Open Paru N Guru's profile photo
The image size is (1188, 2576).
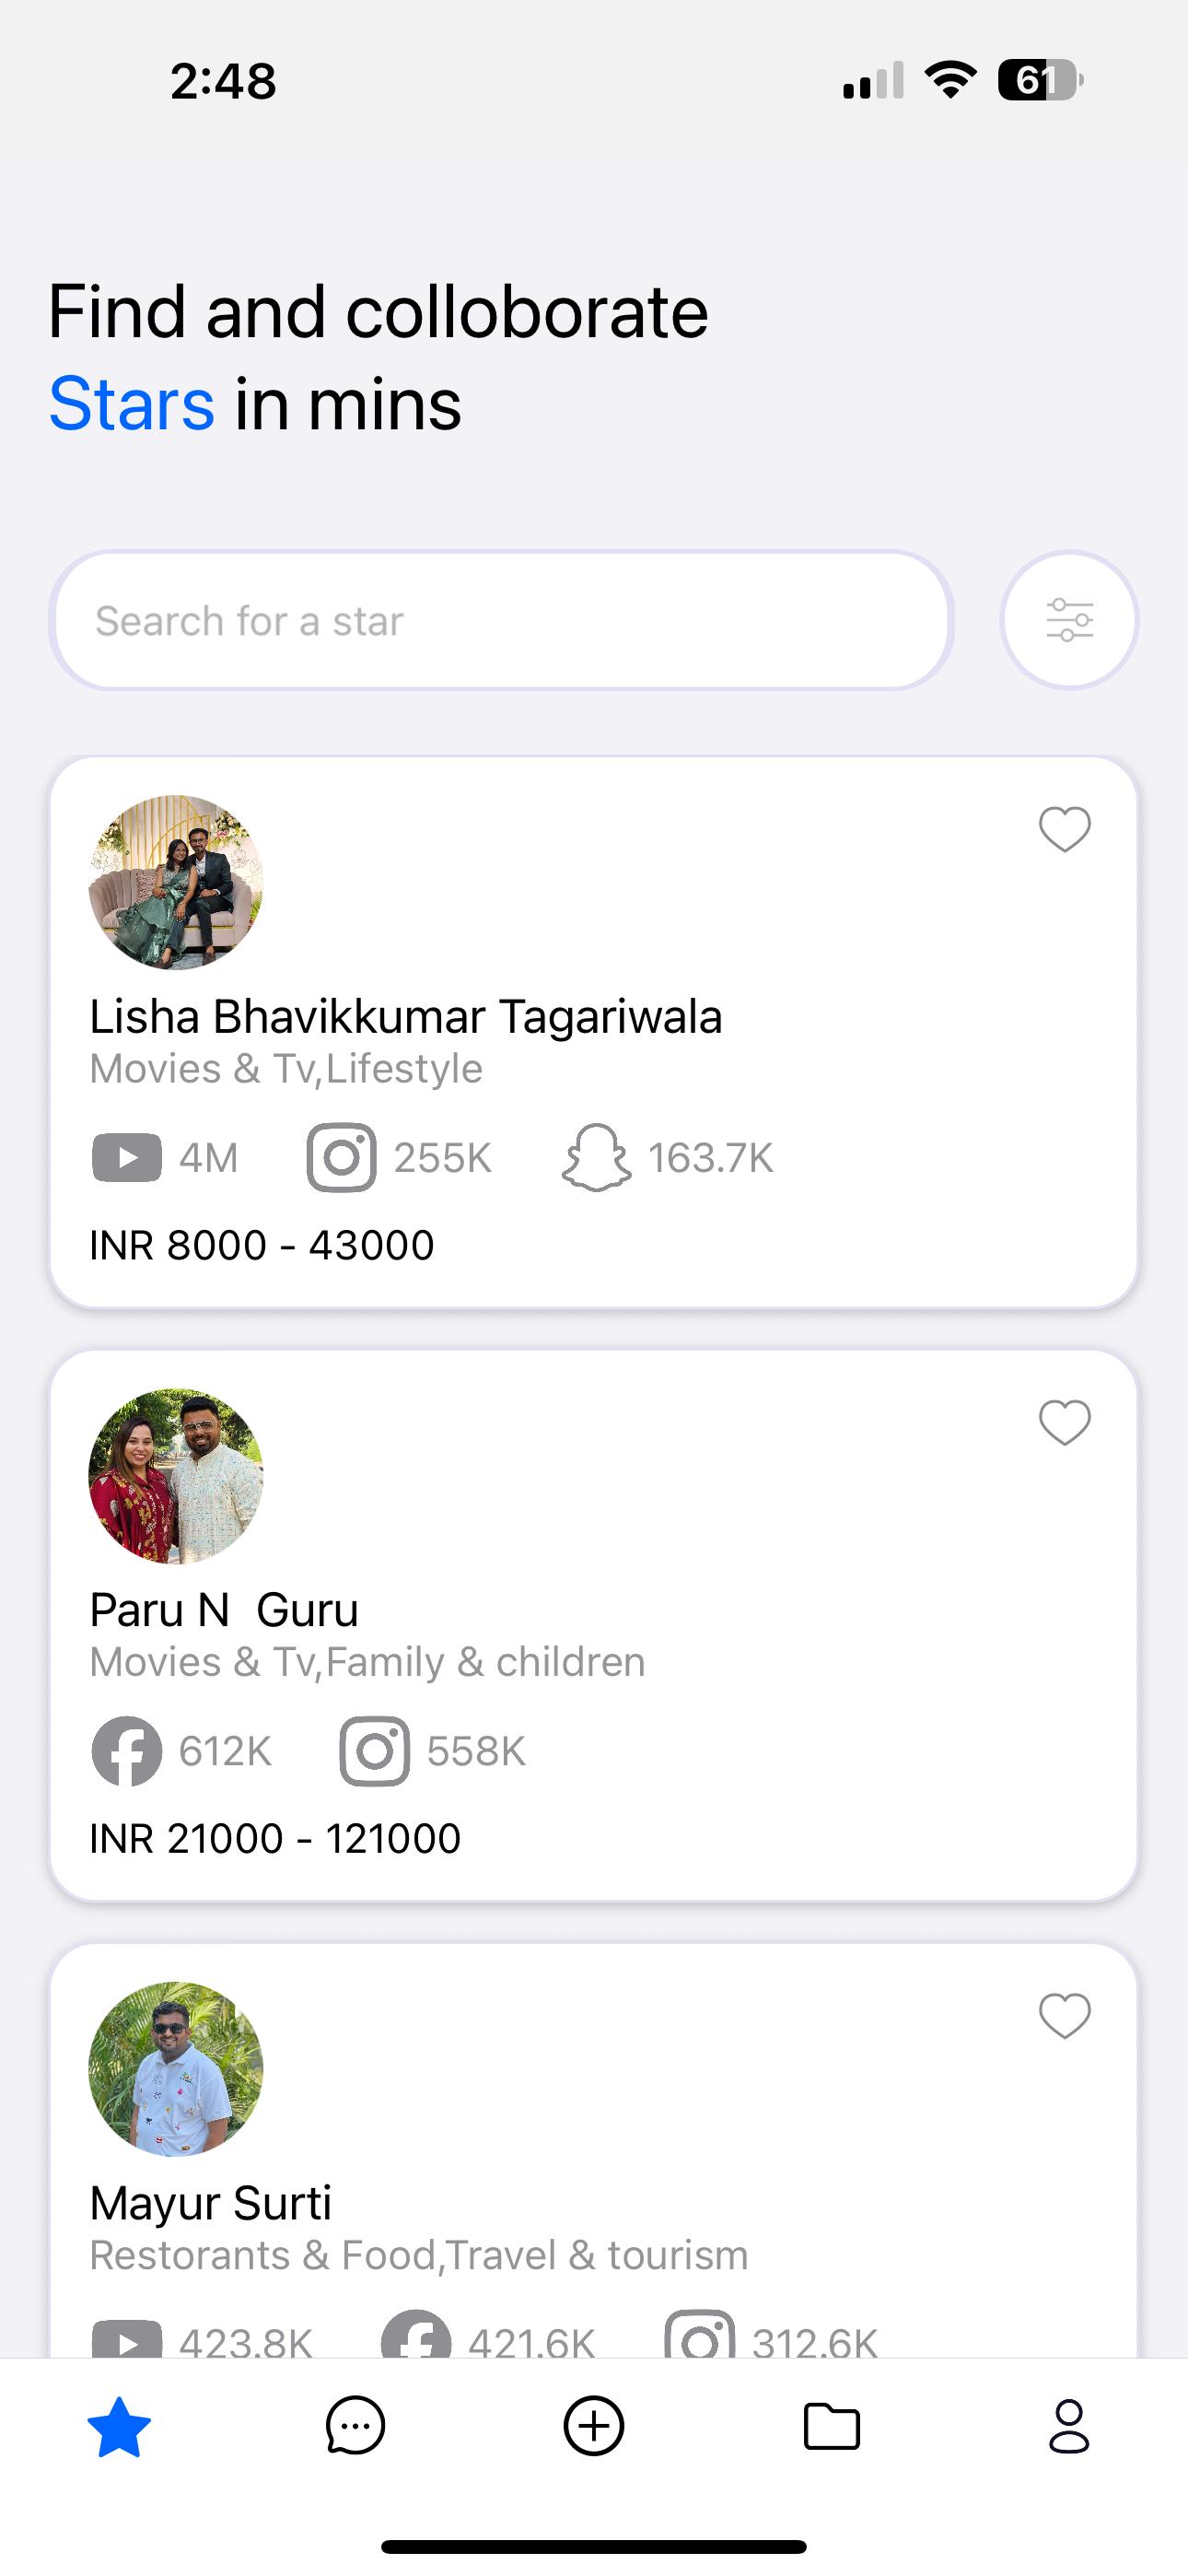click(x=176, y=1475)
